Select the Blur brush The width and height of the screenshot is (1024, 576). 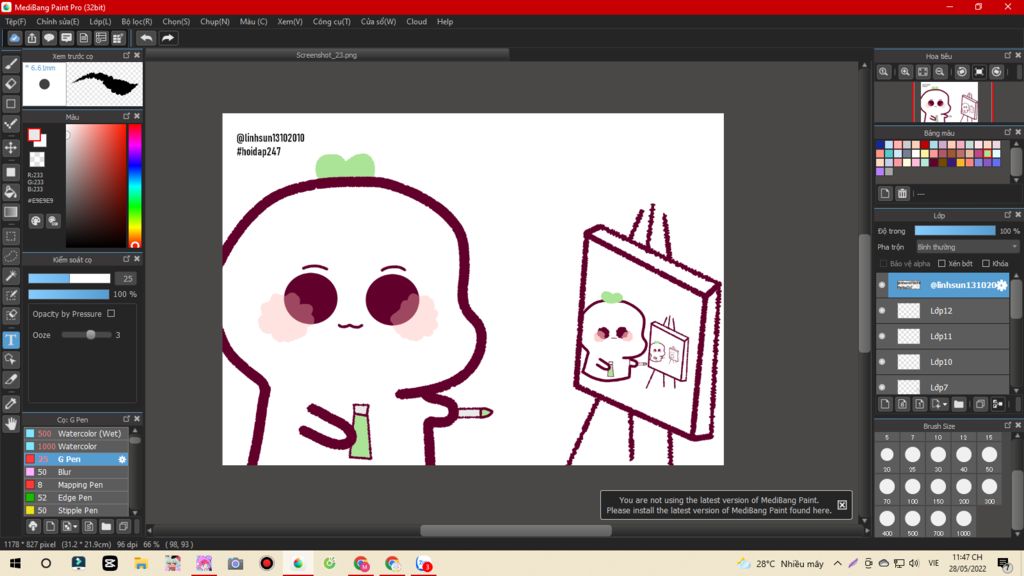pyautogui.click(x=76, y=472)
